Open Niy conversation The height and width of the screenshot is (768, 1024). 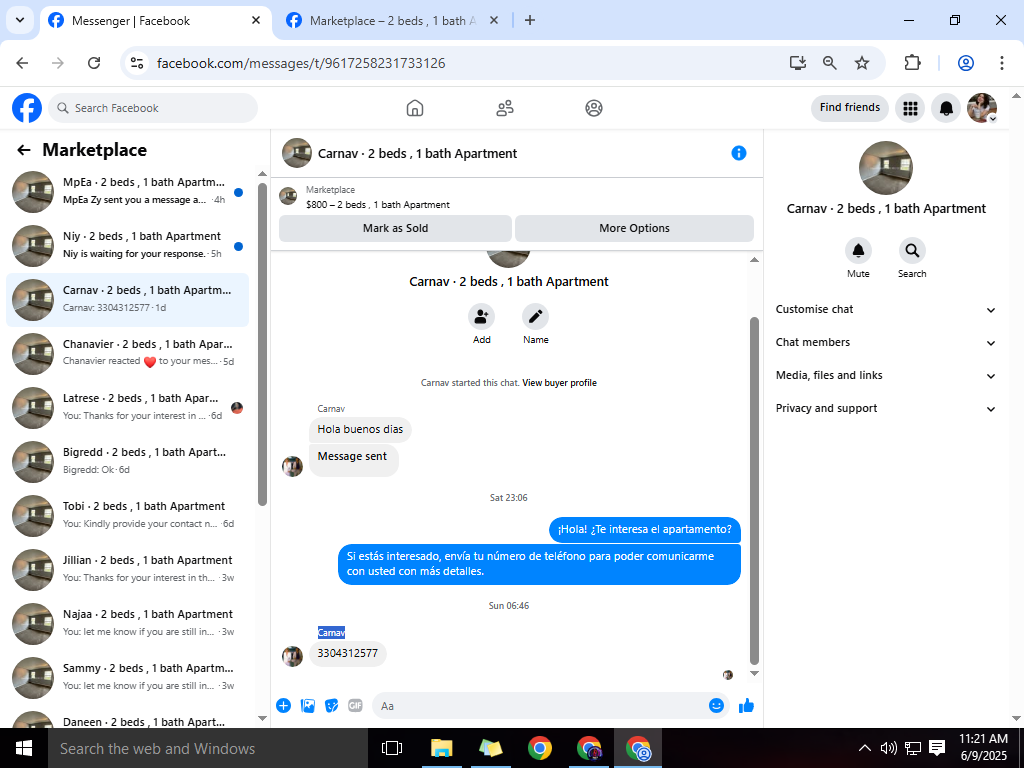coord(127,246)
